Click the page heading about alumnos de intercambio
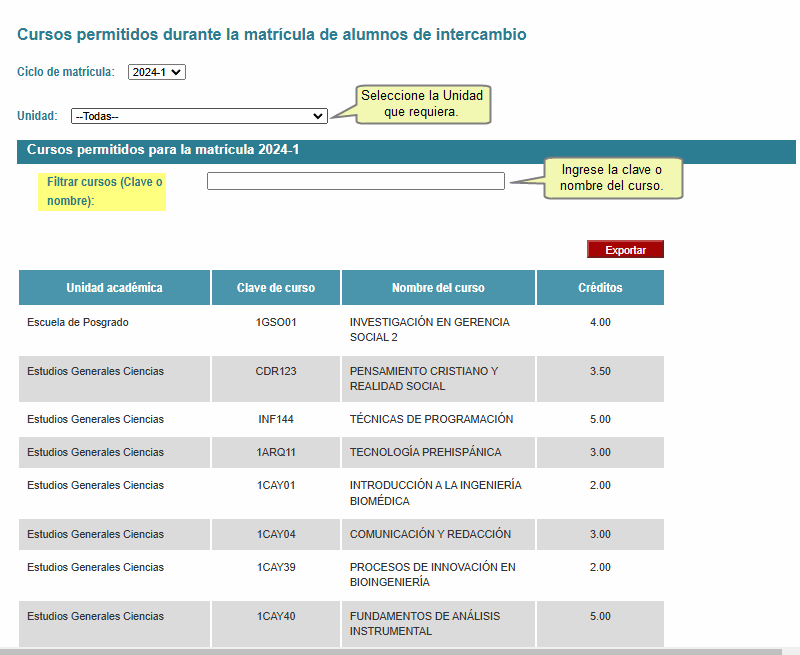 click(271, 34)
